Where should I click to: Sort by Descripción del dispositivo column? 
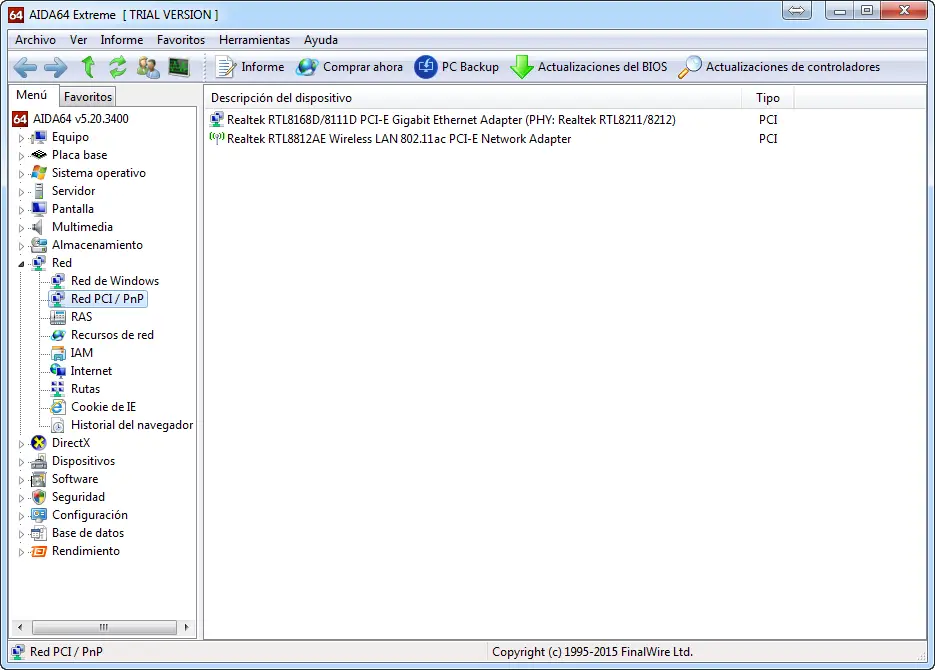[472, 98]
